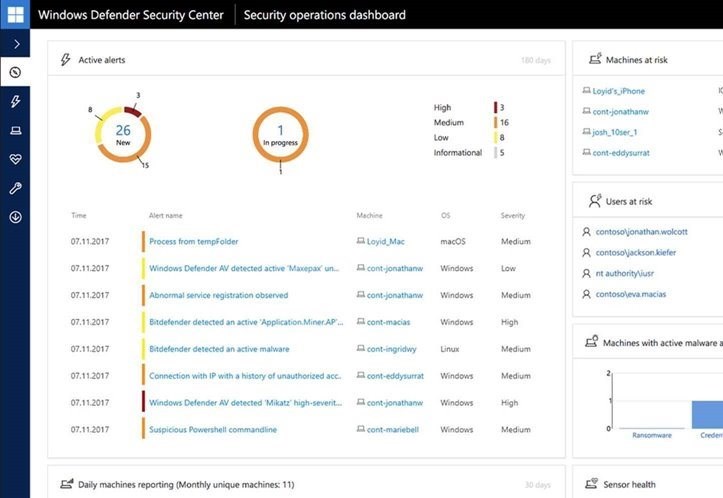Sort alerts by Time column header

tap(79, 215)
